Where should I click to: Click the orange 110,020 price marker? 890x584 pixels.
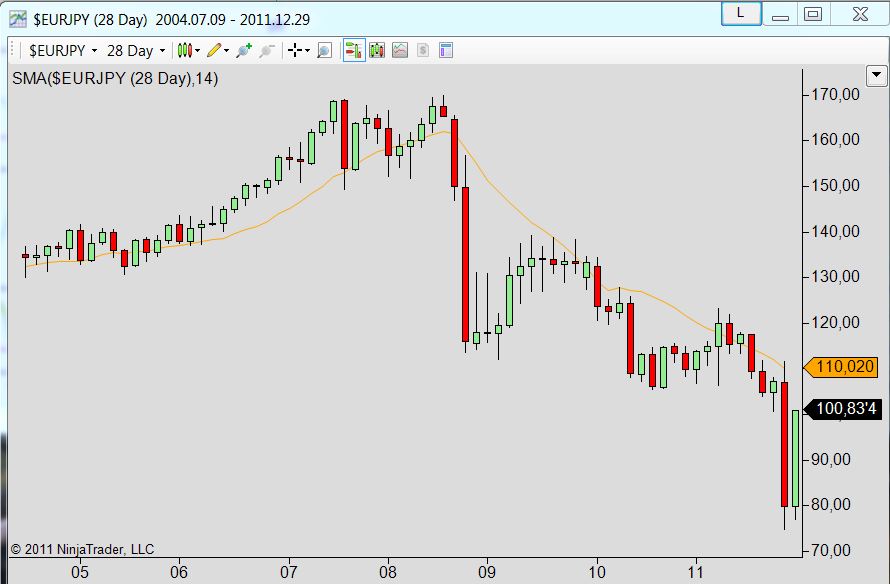point(841,367)
